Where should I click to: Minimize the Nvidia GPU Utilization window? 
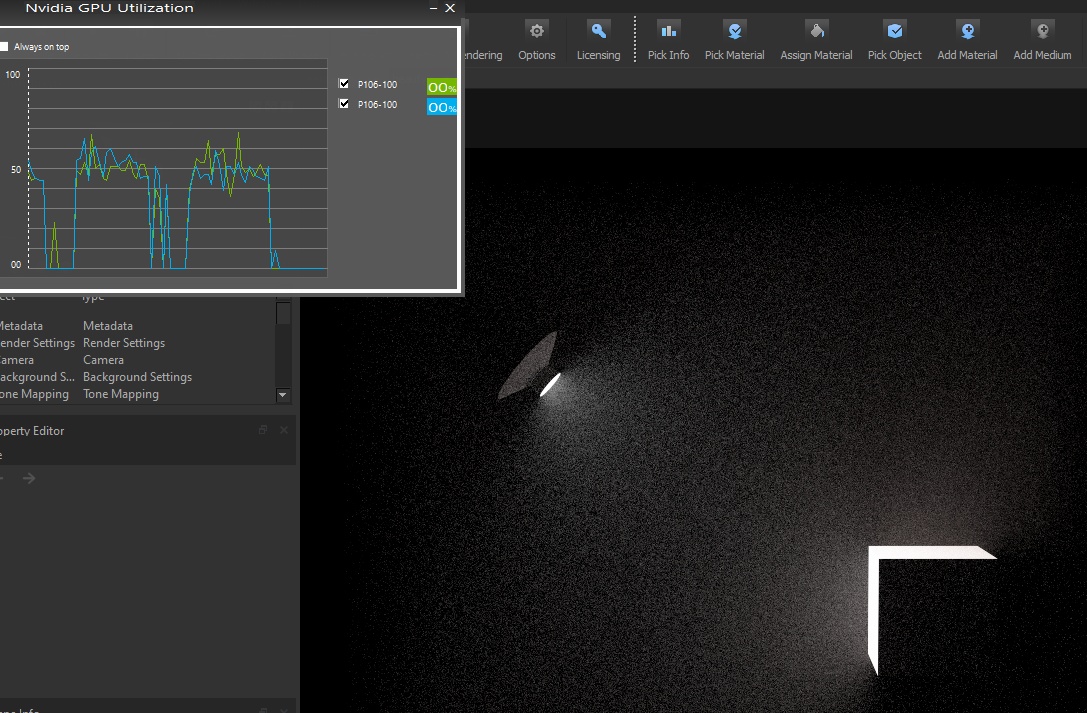(433, 8)
